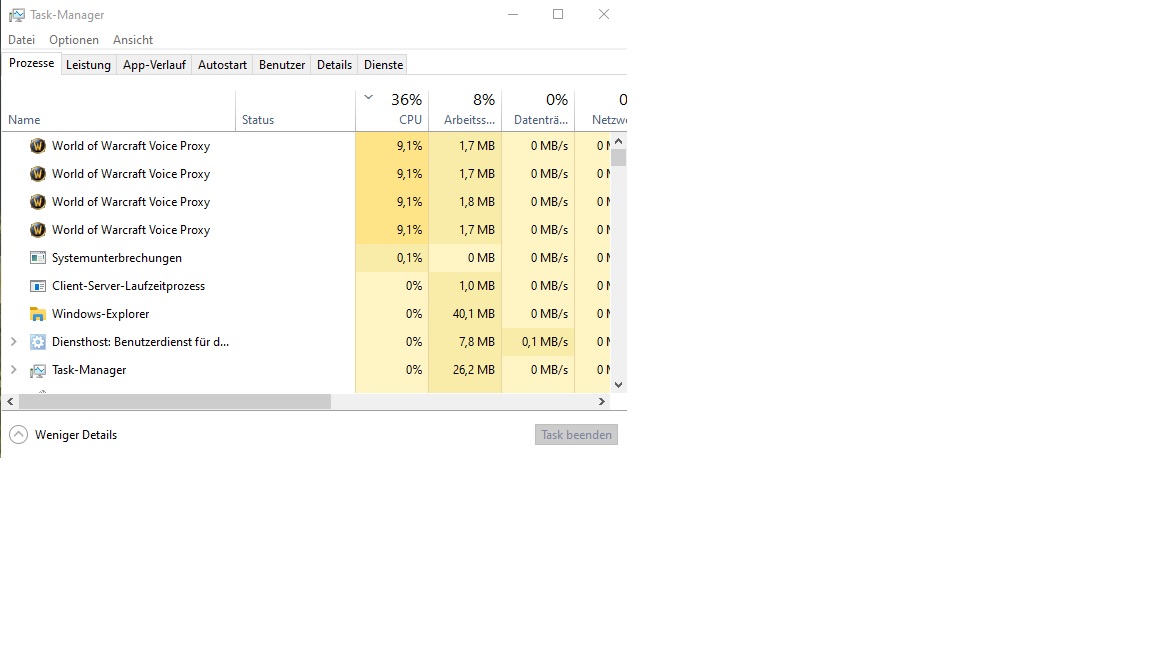Click the Client-Server-Laufzeitprozess icon
This screenshot has height=648, width=1152.
click(37, 286)
